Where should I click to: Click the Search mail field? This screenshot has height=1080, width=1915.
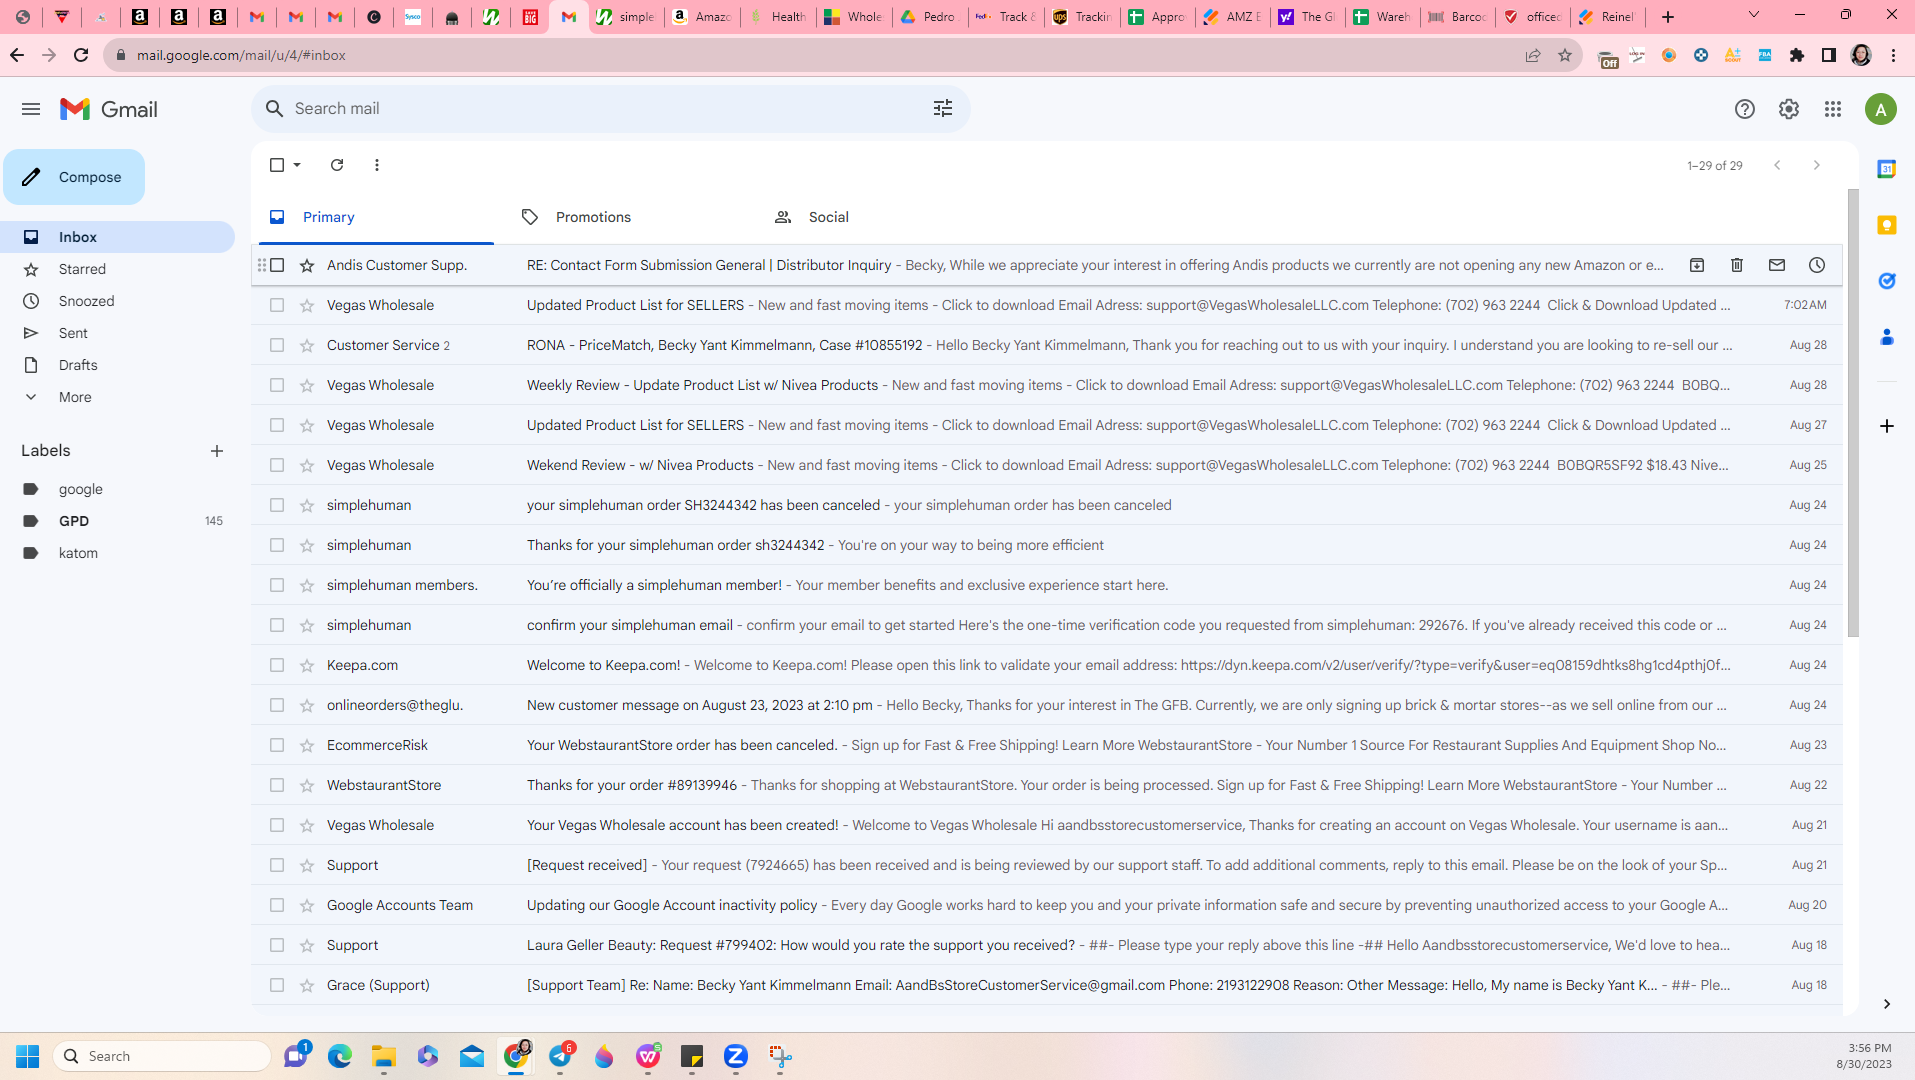(x=610, y=108)
